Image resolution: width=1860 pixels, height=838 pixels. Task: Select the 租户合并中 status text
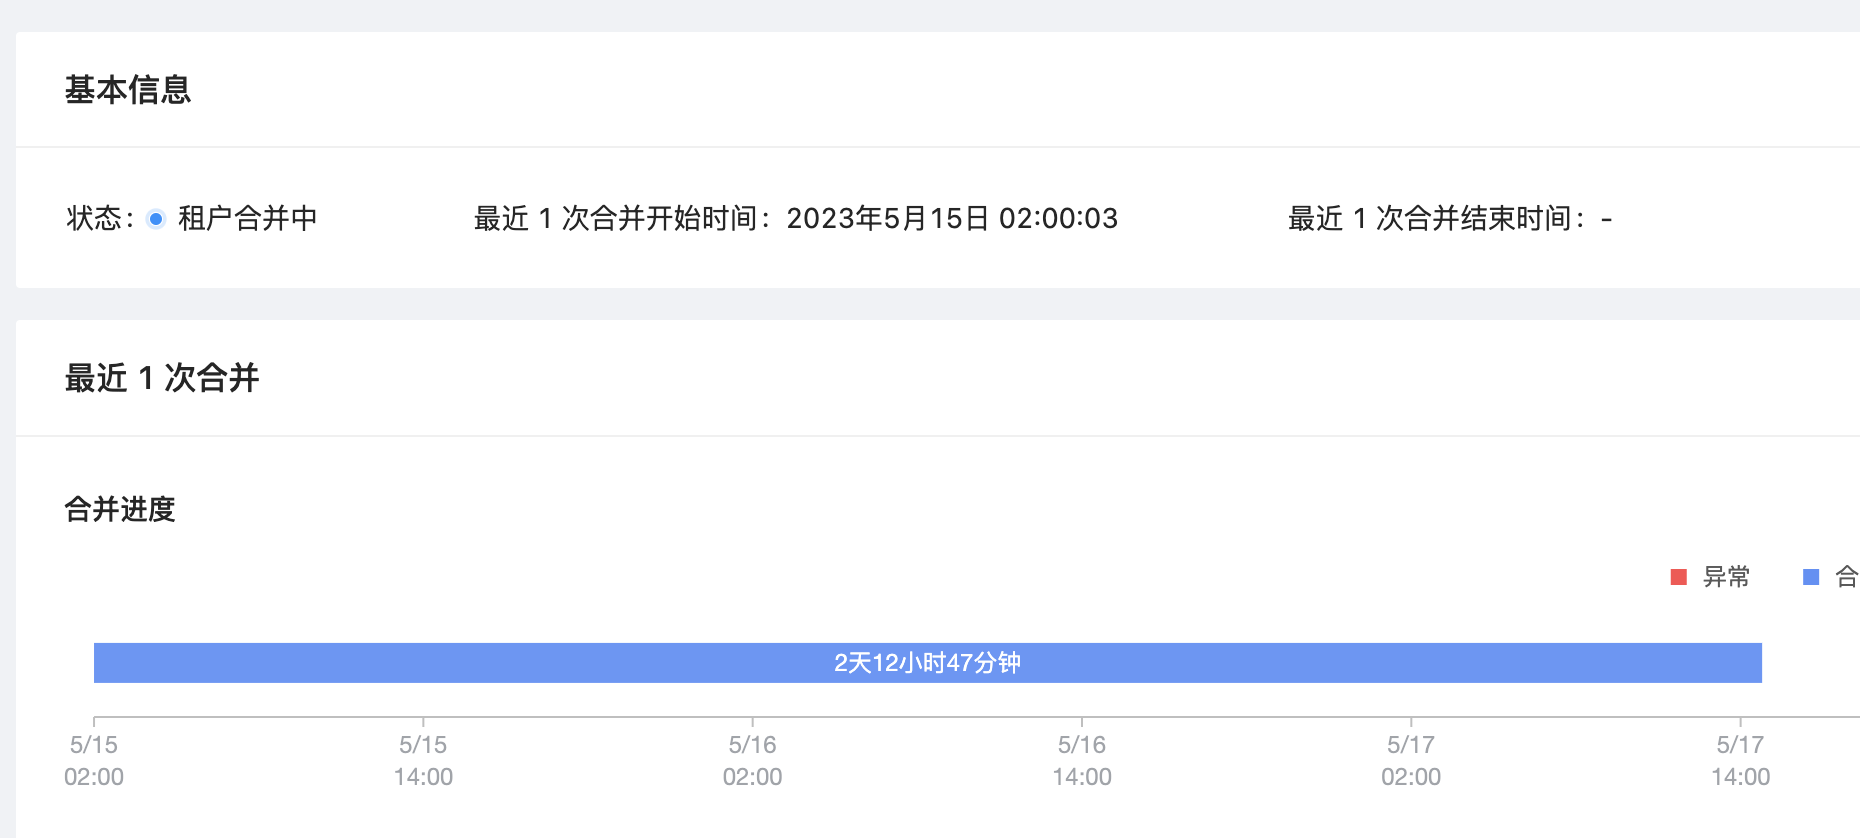[248, 218]
